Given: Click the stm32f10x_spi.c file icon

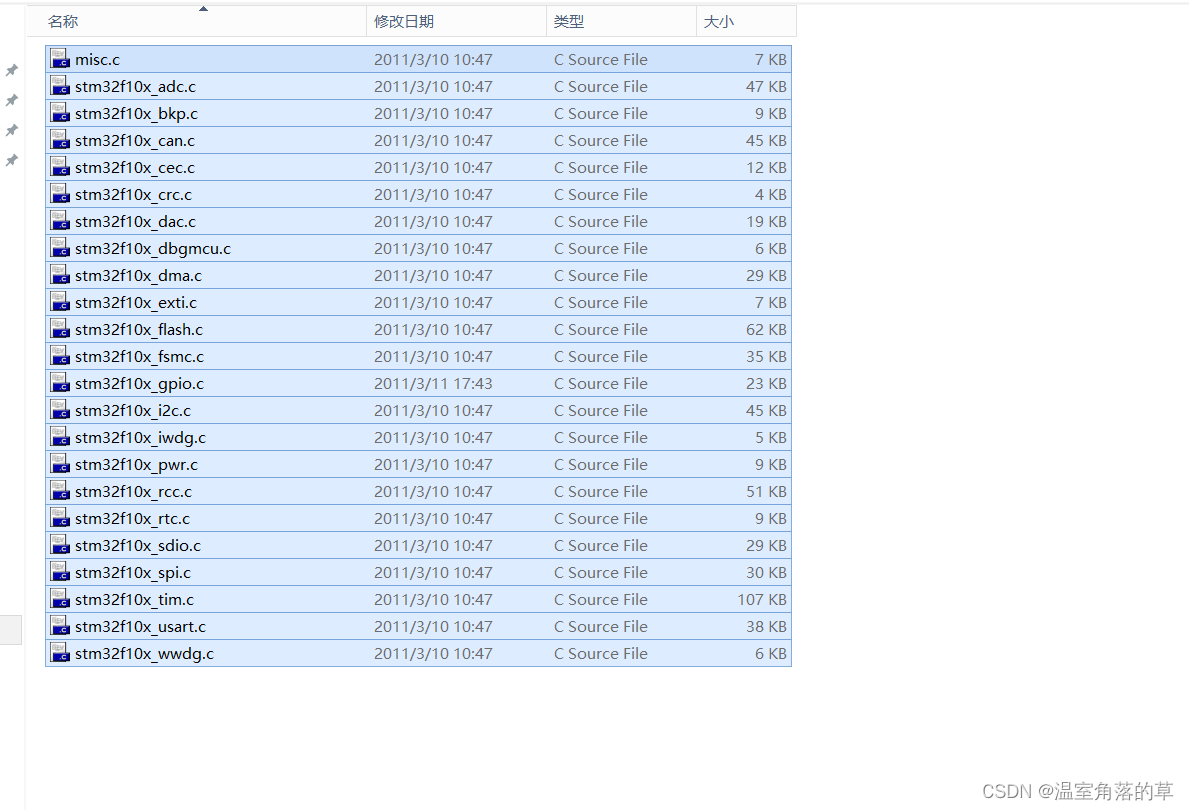Looking at the screenshot, I should pyautogui.click(x=60, y=571).
